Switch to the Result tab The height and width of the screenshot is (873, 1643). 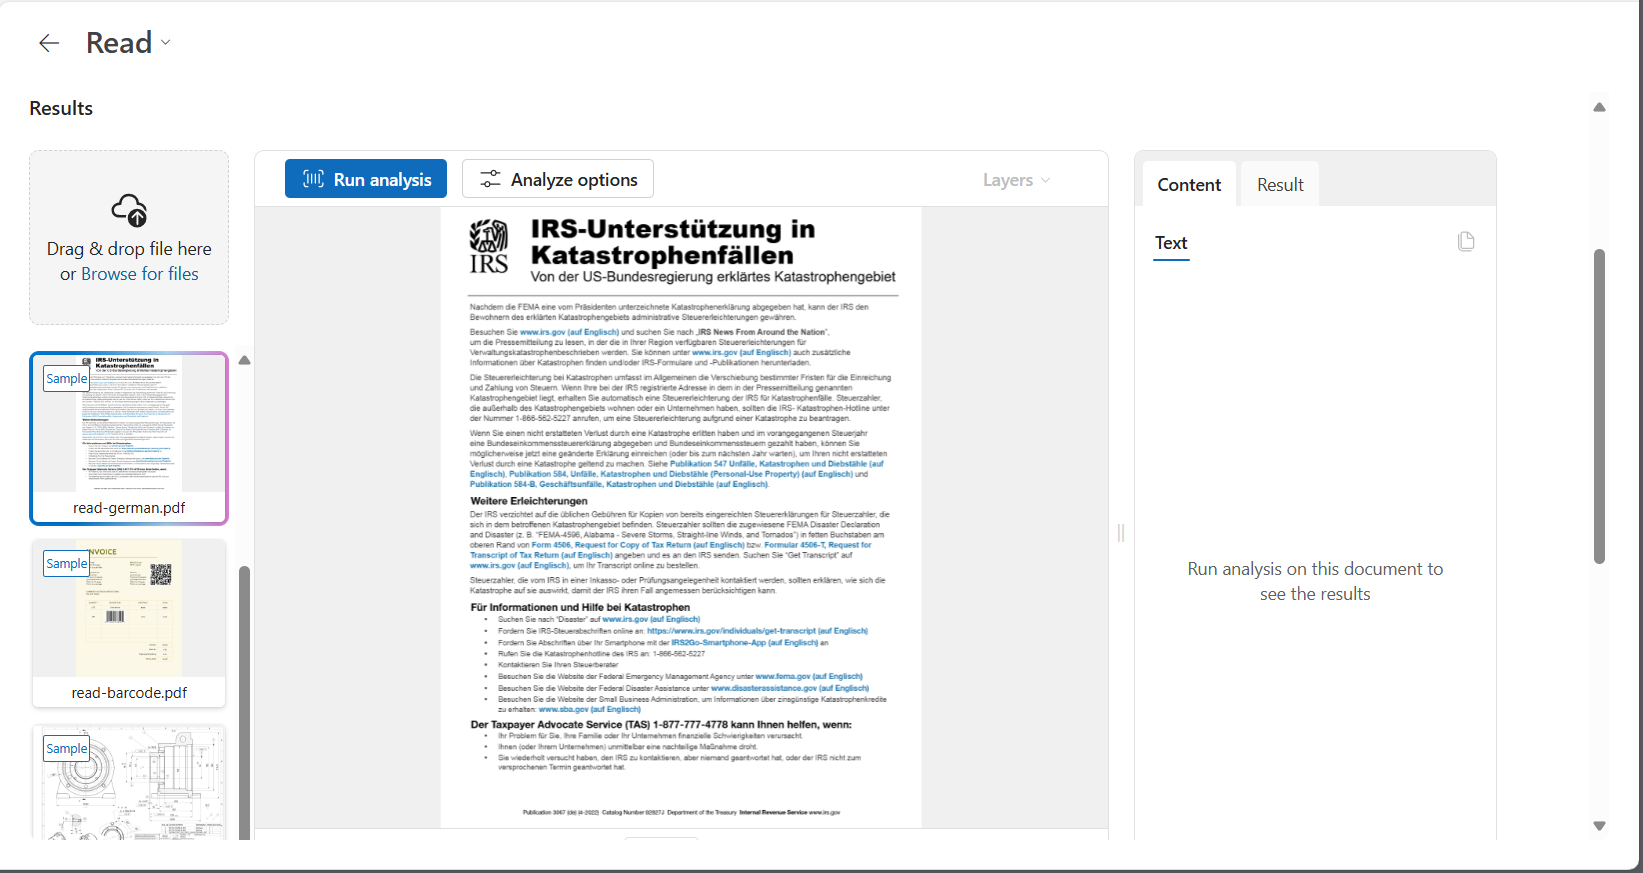click(x=1280, y=185)
